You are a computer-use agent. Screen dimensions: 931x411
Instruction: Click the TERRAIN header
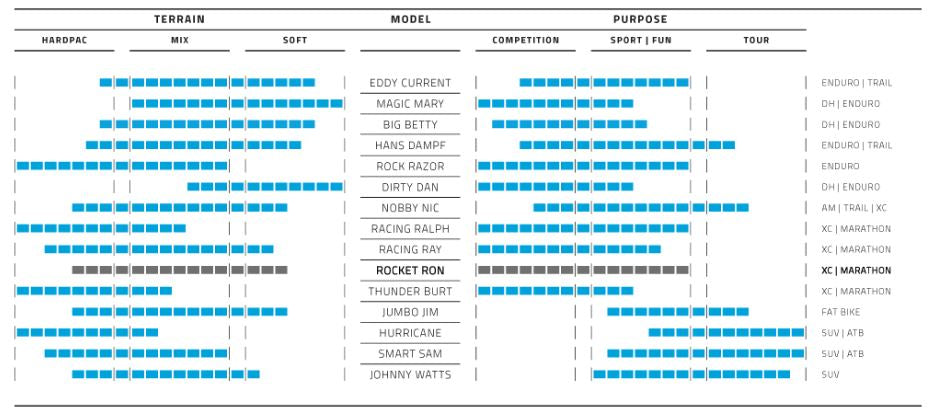click(x=179, y=19)
